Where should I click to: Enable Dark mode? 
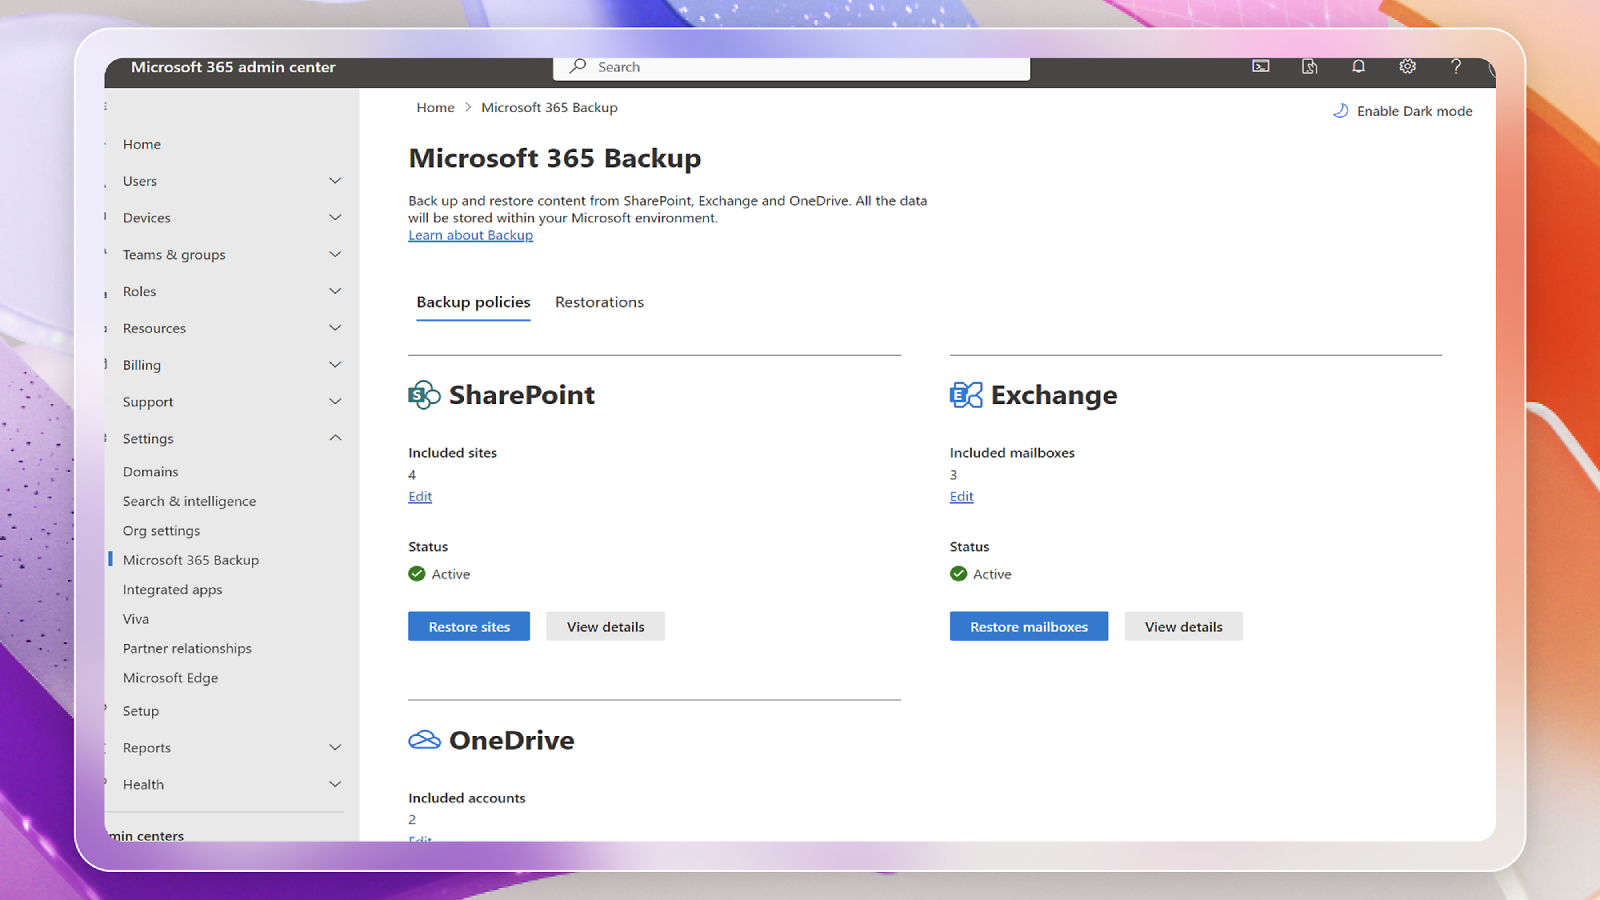point(1402,111)
